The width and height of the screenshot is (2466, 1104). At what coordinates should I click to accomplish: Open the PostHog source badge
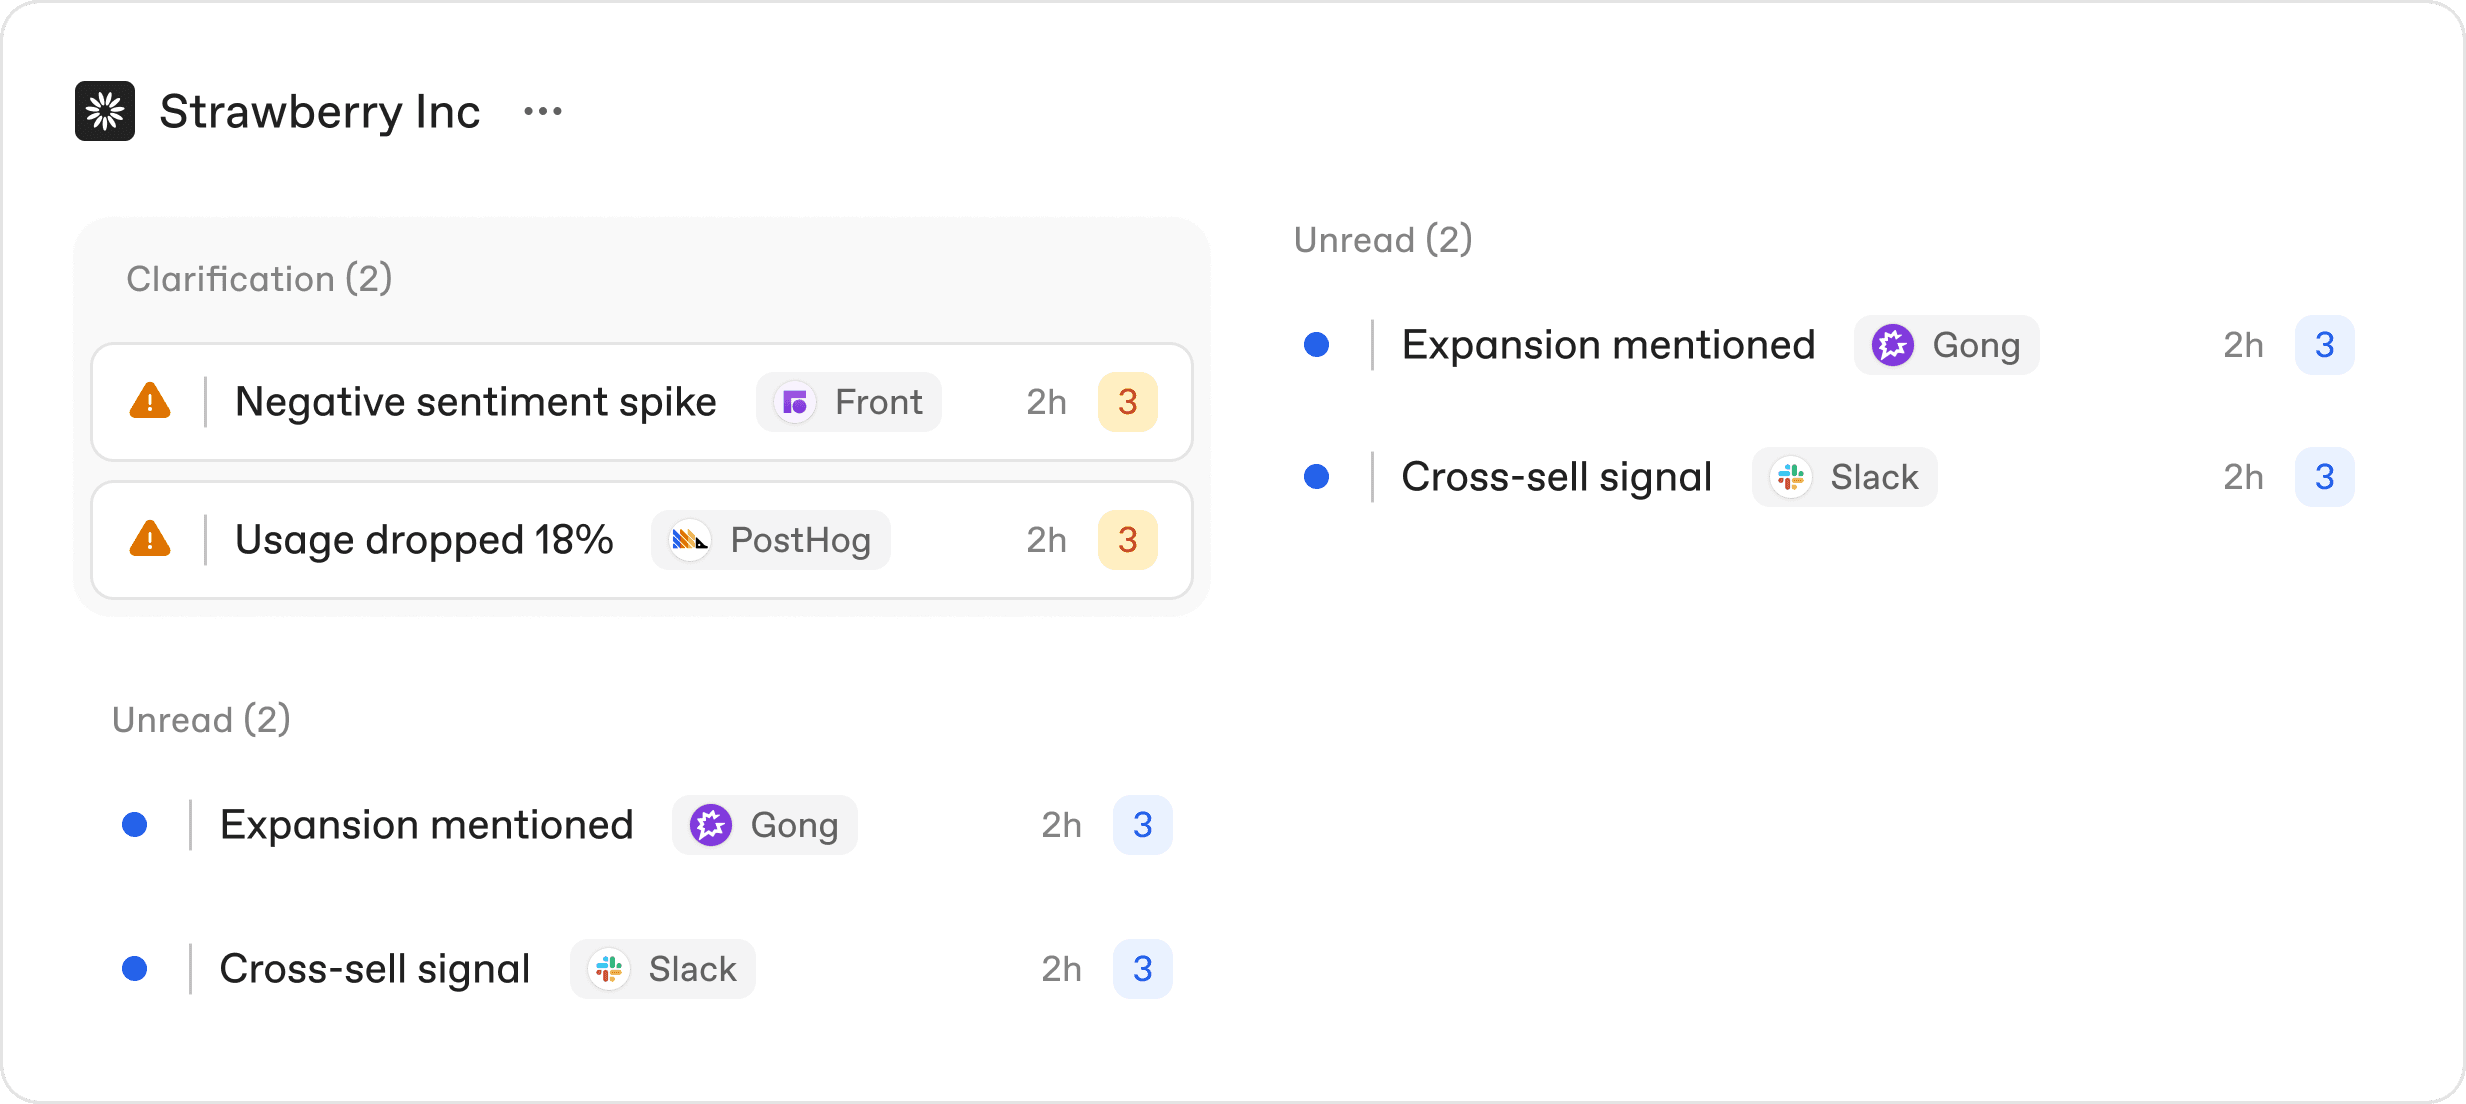click(x=771, y=540)
